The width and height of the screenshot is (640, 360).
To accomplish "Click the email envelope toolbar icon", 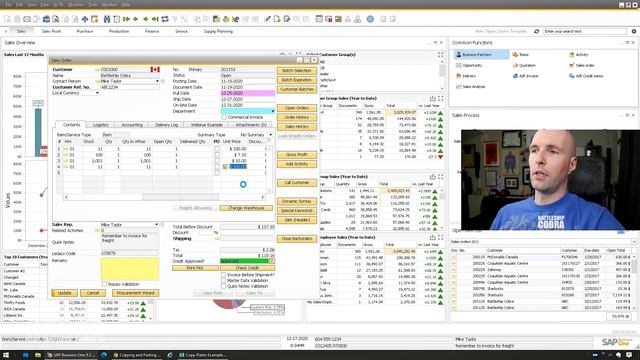I will tap(27, 19).
